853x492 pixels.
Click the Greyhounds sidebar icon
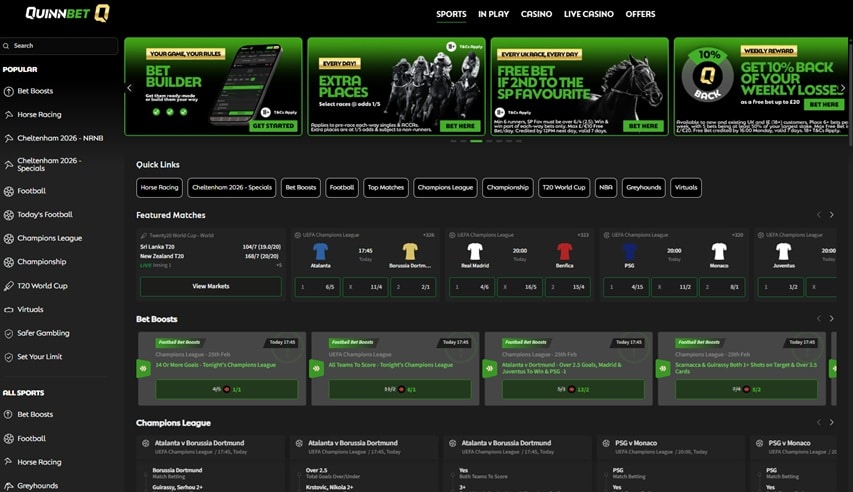[x=9, y=485]
